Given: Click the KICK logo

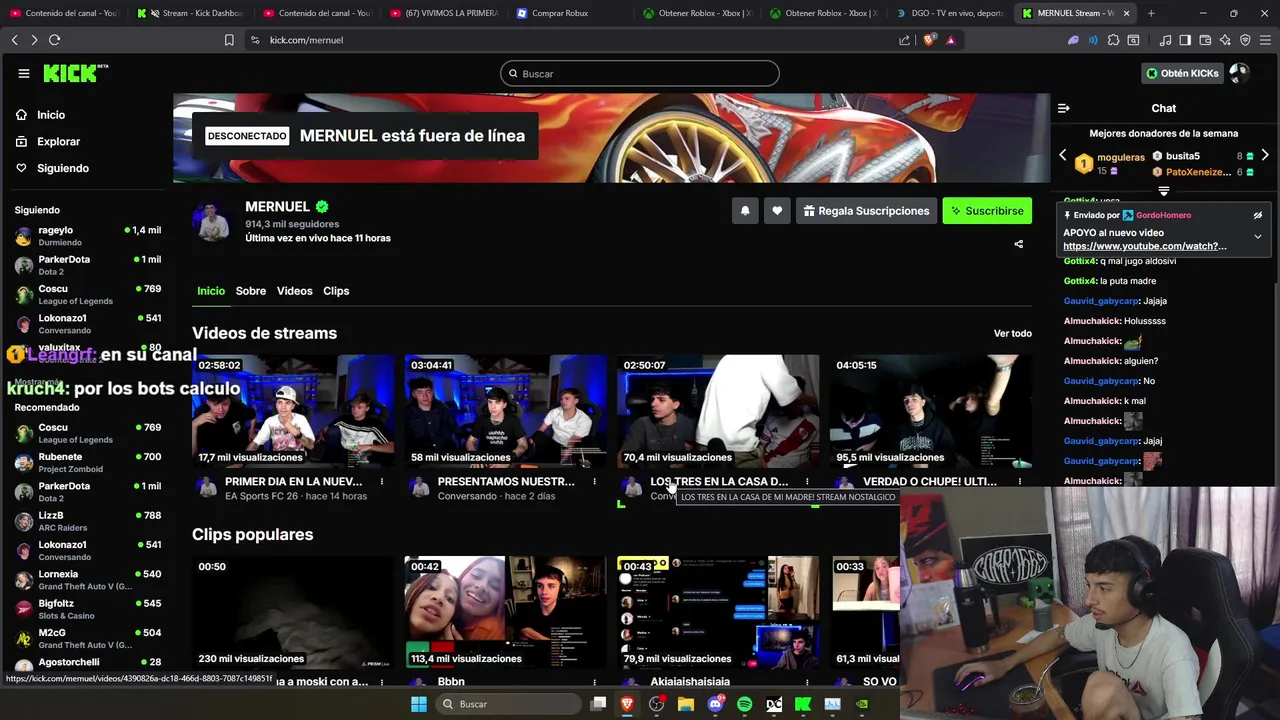Looking at the screenshot, I should pos(75,73).
